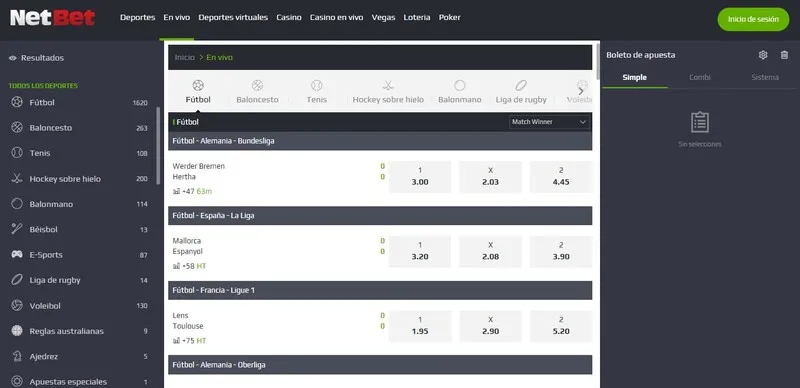Open En vivo in top navigation

point(177,17)
